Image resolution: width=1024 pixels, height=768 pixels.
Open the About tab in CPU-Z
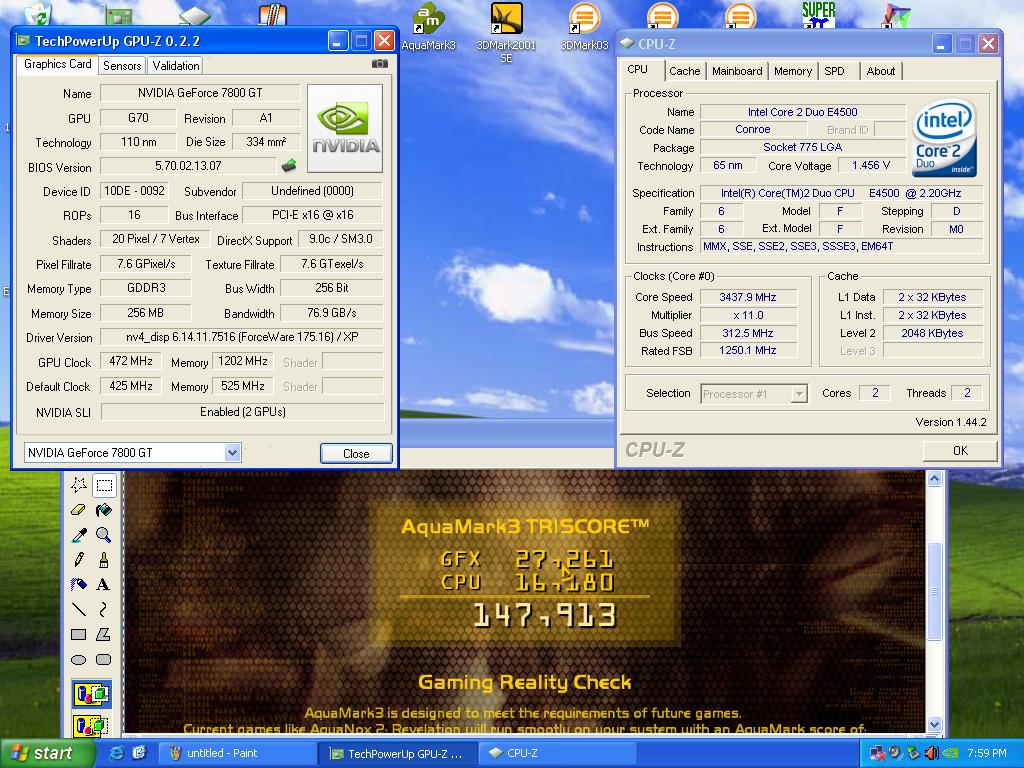(x=880, y=71)
